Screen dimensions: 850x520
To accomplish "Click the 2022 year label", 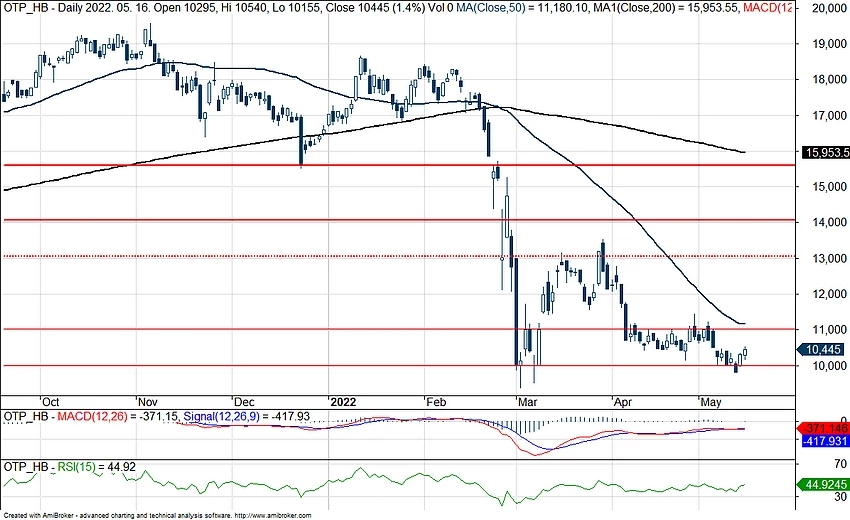I will [x=343, y=402].
